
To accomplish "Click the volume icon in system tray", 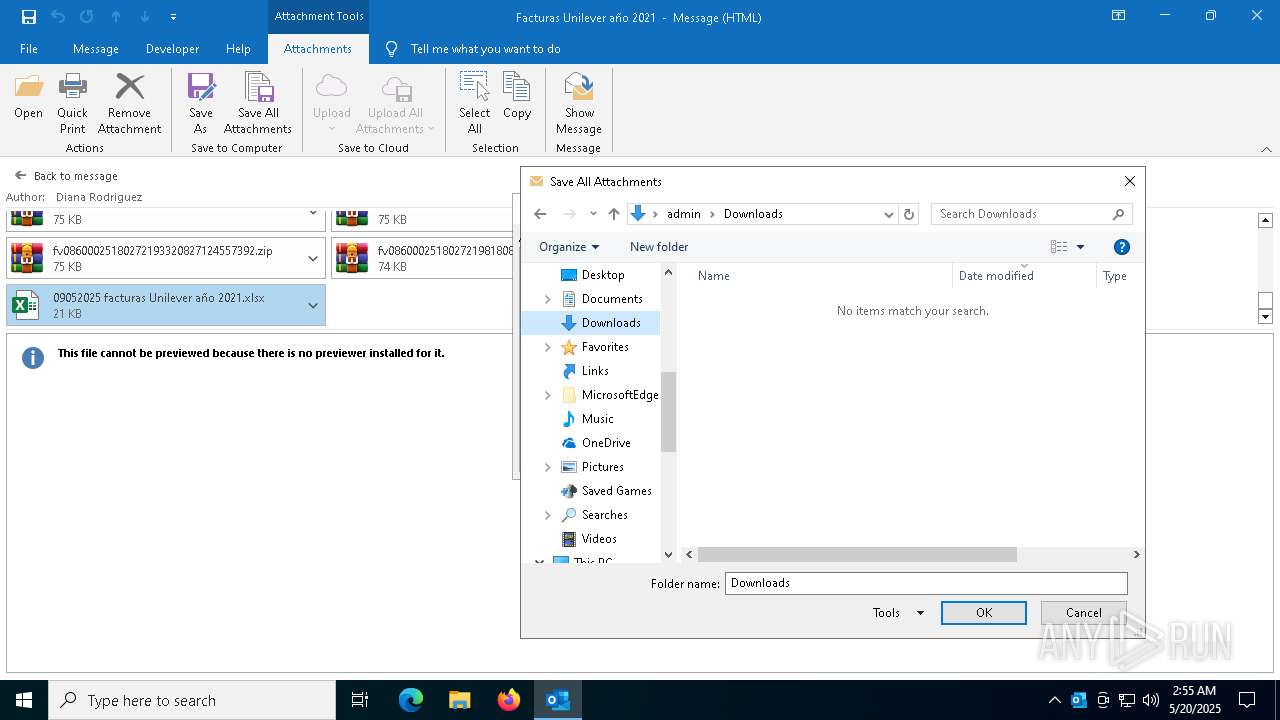I will [1151, 700].
